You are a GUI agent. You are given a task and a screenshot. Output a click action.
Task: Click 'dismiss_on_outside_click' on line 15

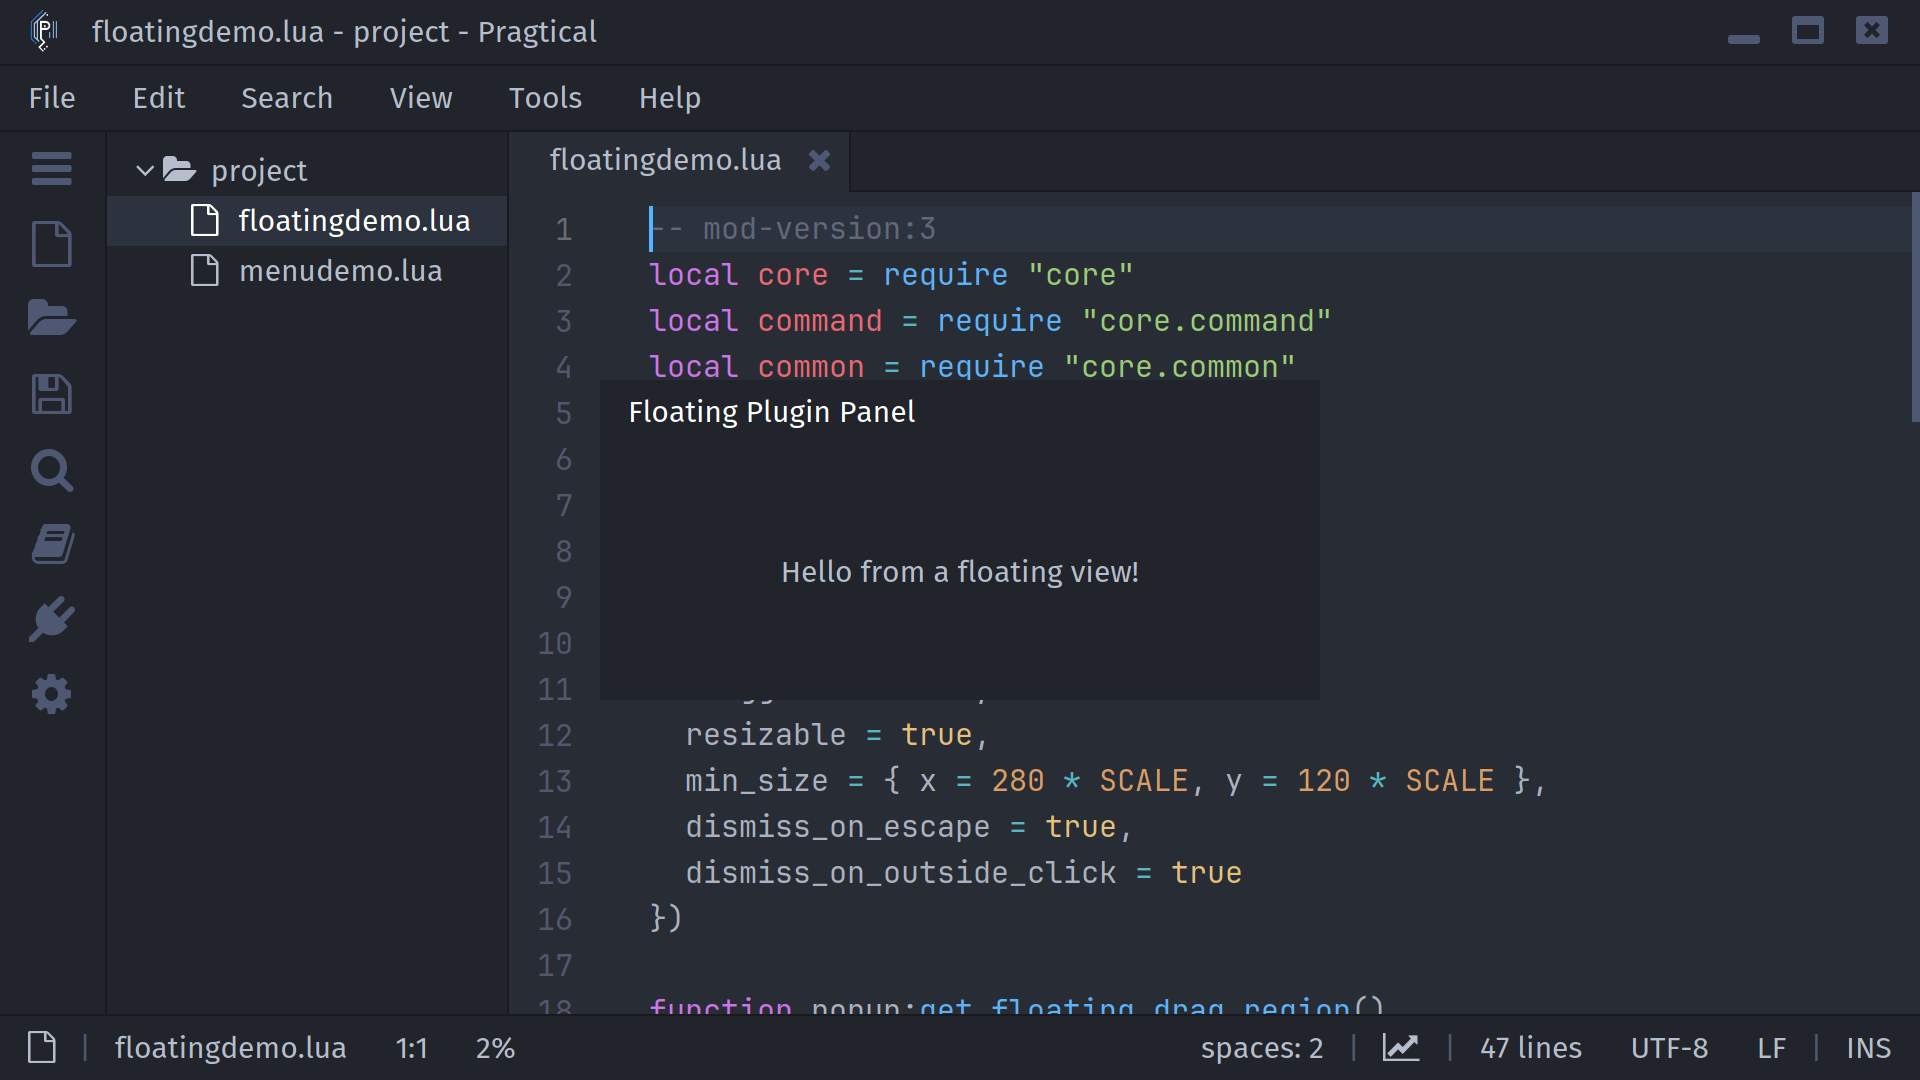coord(901,873)
